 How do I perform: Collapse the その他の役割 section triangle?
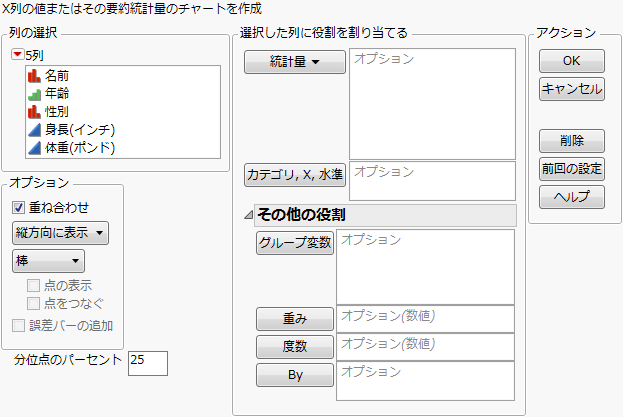[x=248, y=215]
